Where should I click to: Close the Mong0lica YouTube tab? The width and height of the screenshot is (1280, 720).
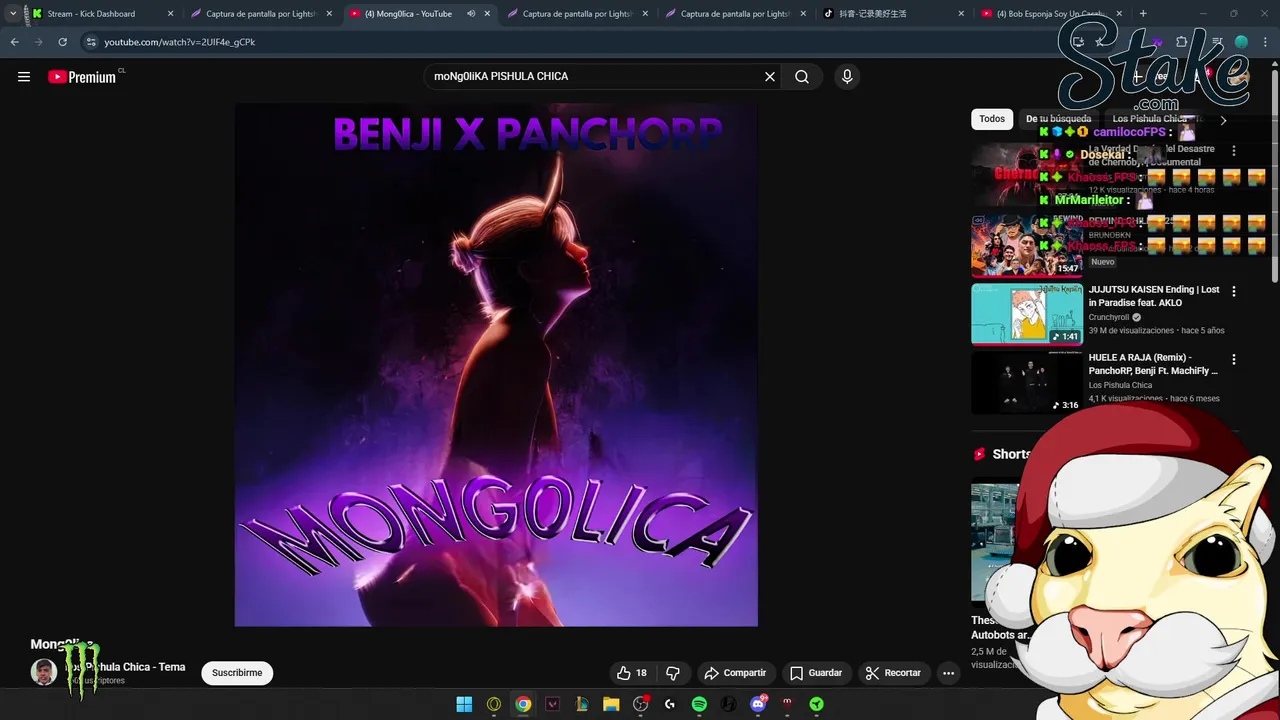[488, 14]
